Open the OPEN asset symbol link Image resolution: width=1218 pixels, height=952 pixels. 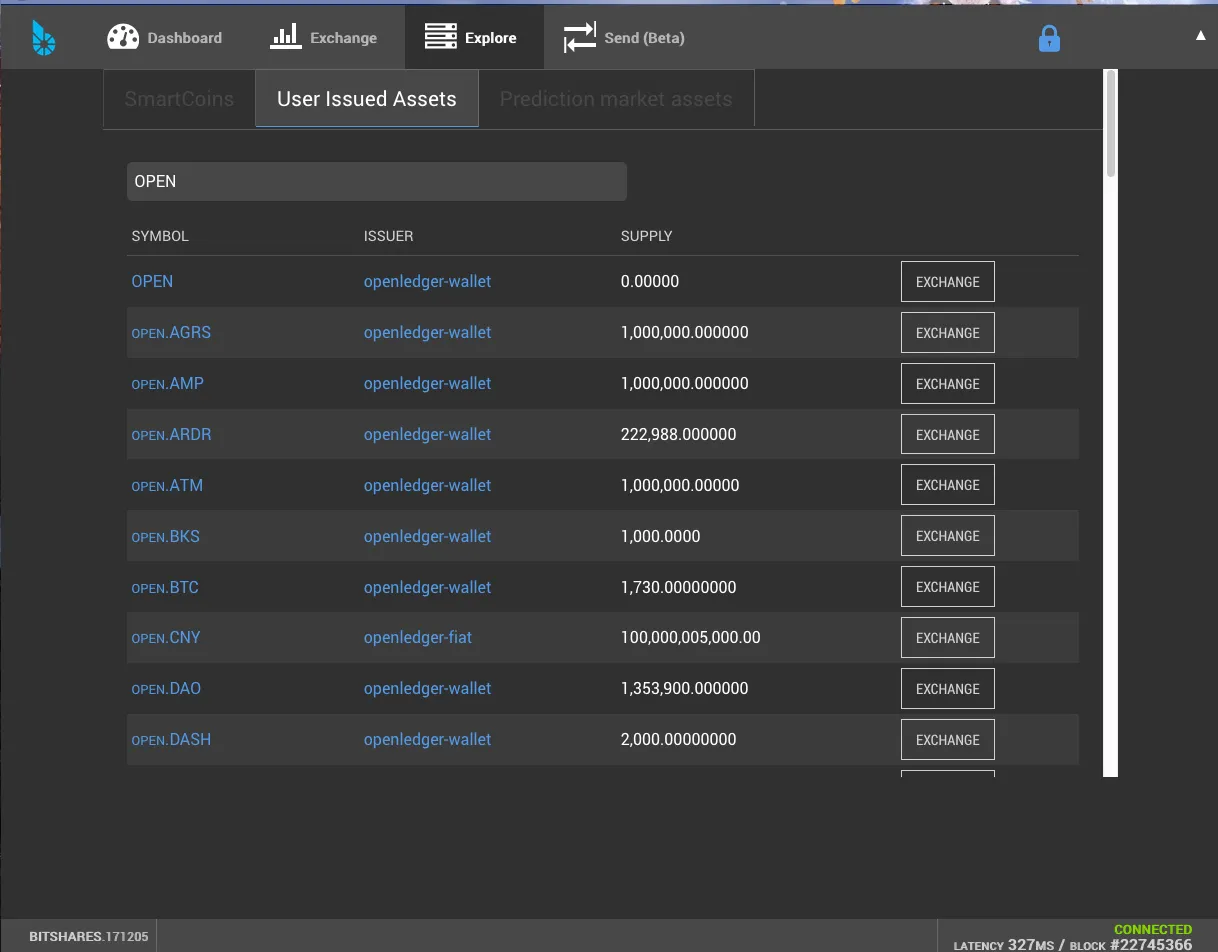click(152, 282)
